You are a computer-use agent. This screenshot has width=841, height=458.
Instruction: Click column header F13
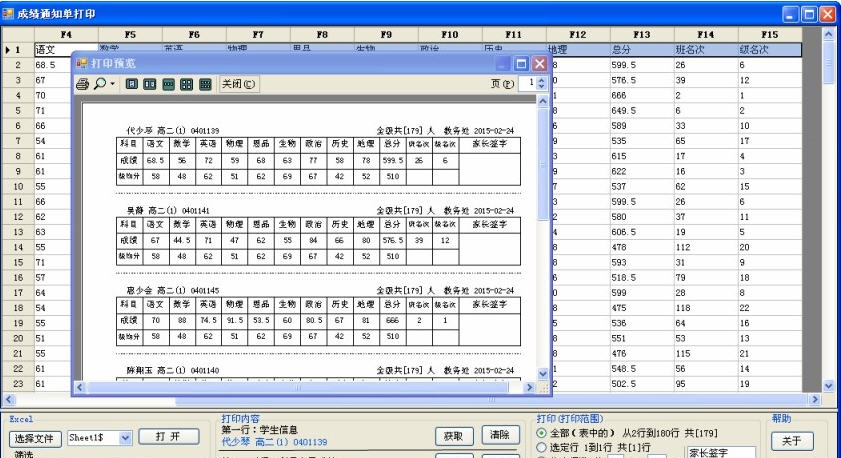click(641, 34)
